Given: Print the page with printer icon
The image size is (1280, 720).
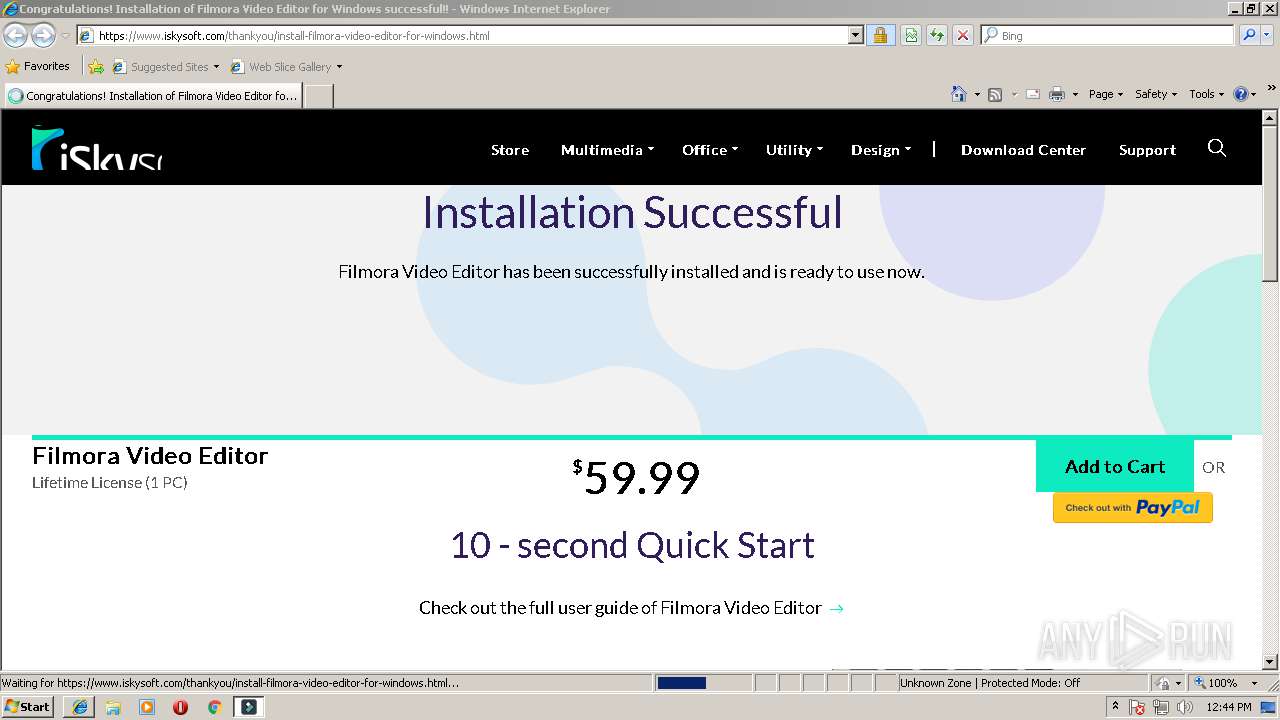Looking at the screenshot, I should coord(1056,94).
